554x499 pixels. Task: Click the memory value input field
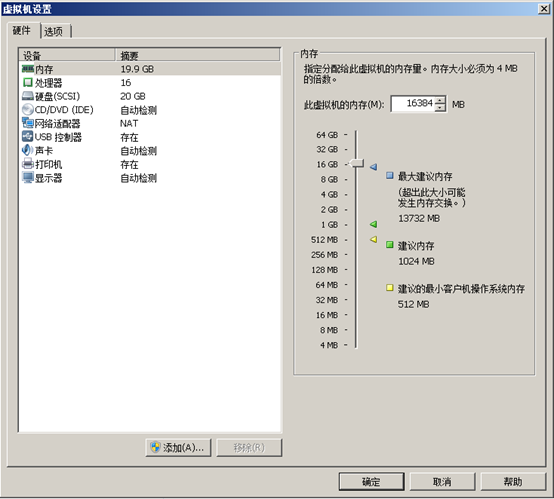[413, 104]
